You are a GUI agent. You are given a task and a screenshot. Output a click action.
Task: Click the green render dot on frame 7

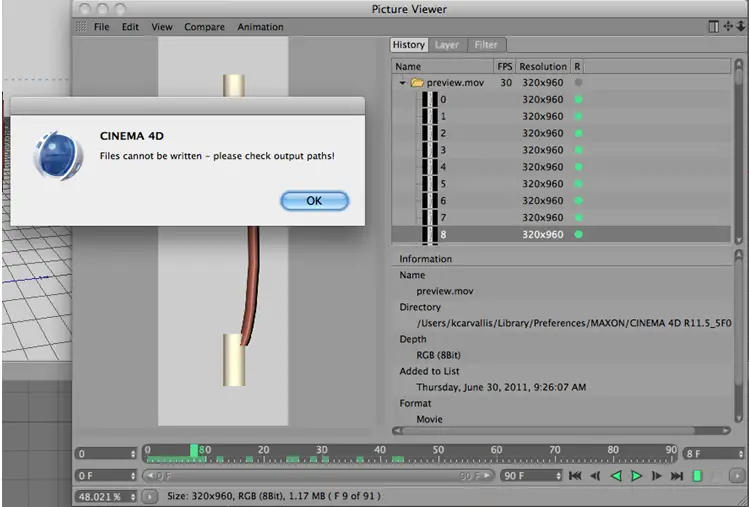[x=578, y=217]
